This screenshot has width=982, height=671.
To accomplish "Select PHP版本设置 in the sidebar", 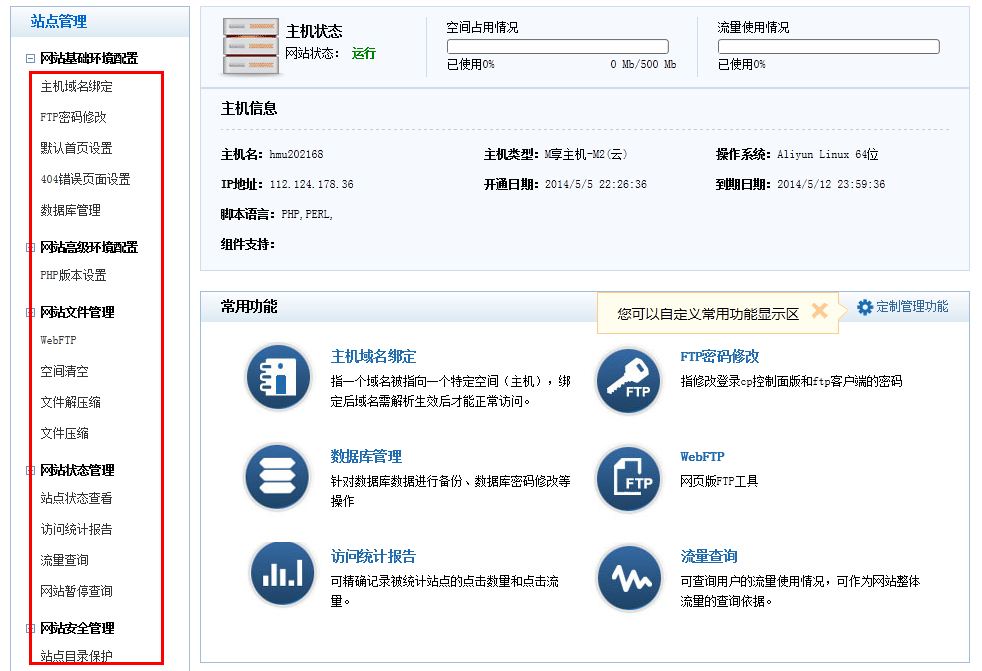I will (73, 275).
